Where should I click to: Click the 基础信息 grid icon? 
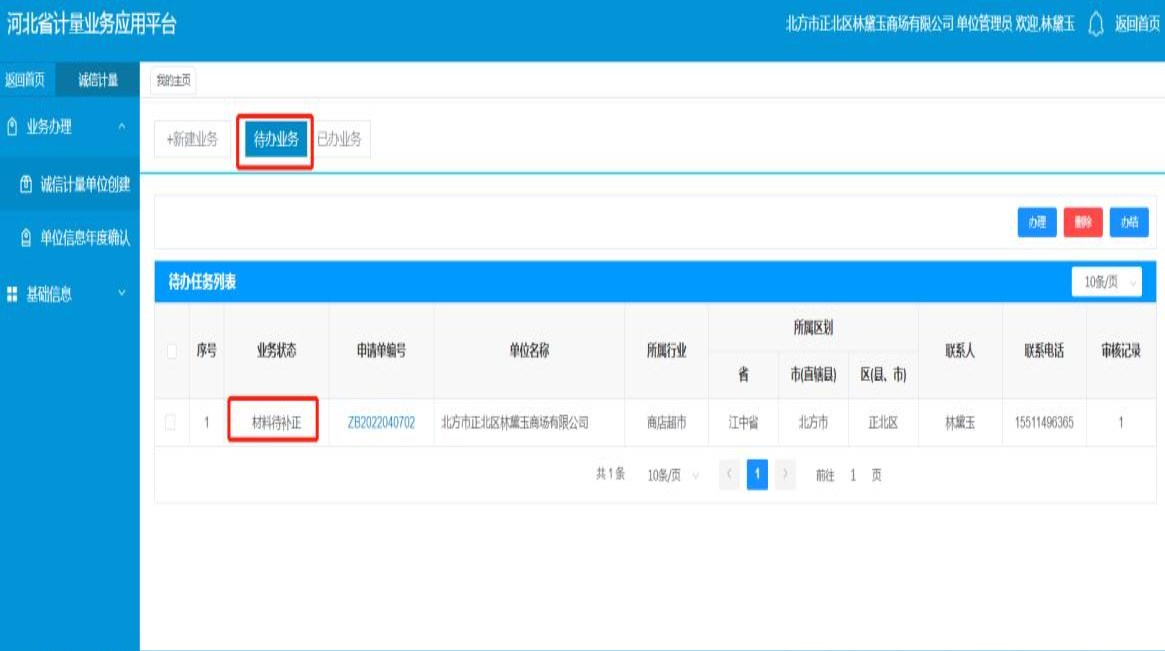tap(12, 294)
